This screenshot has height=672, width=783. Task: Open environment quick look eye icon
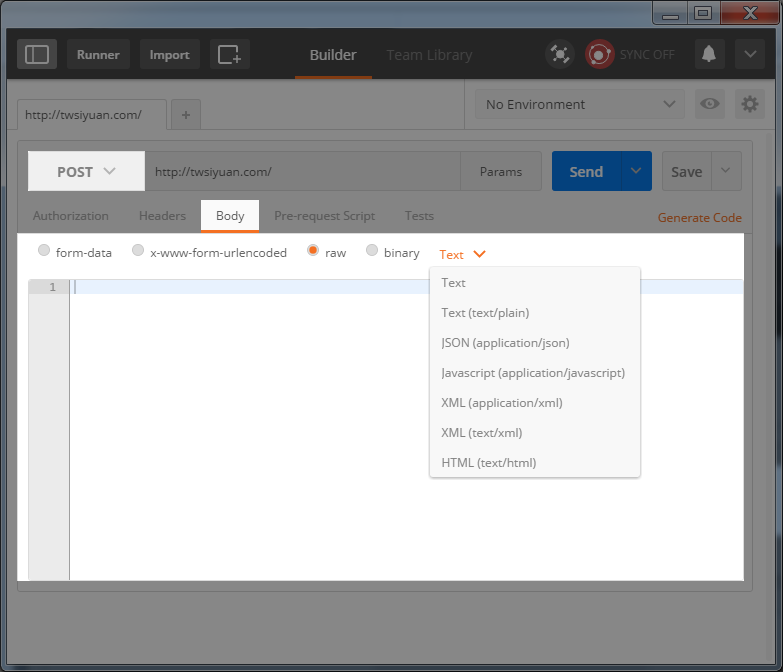pyautogui.click(x=710, y=104)
